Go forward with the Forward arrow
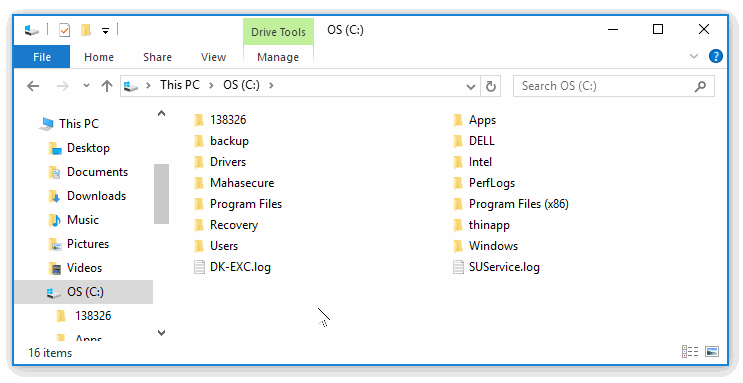Image resolution: width=743 pixels, height=383 pixels. pos(63,86)
